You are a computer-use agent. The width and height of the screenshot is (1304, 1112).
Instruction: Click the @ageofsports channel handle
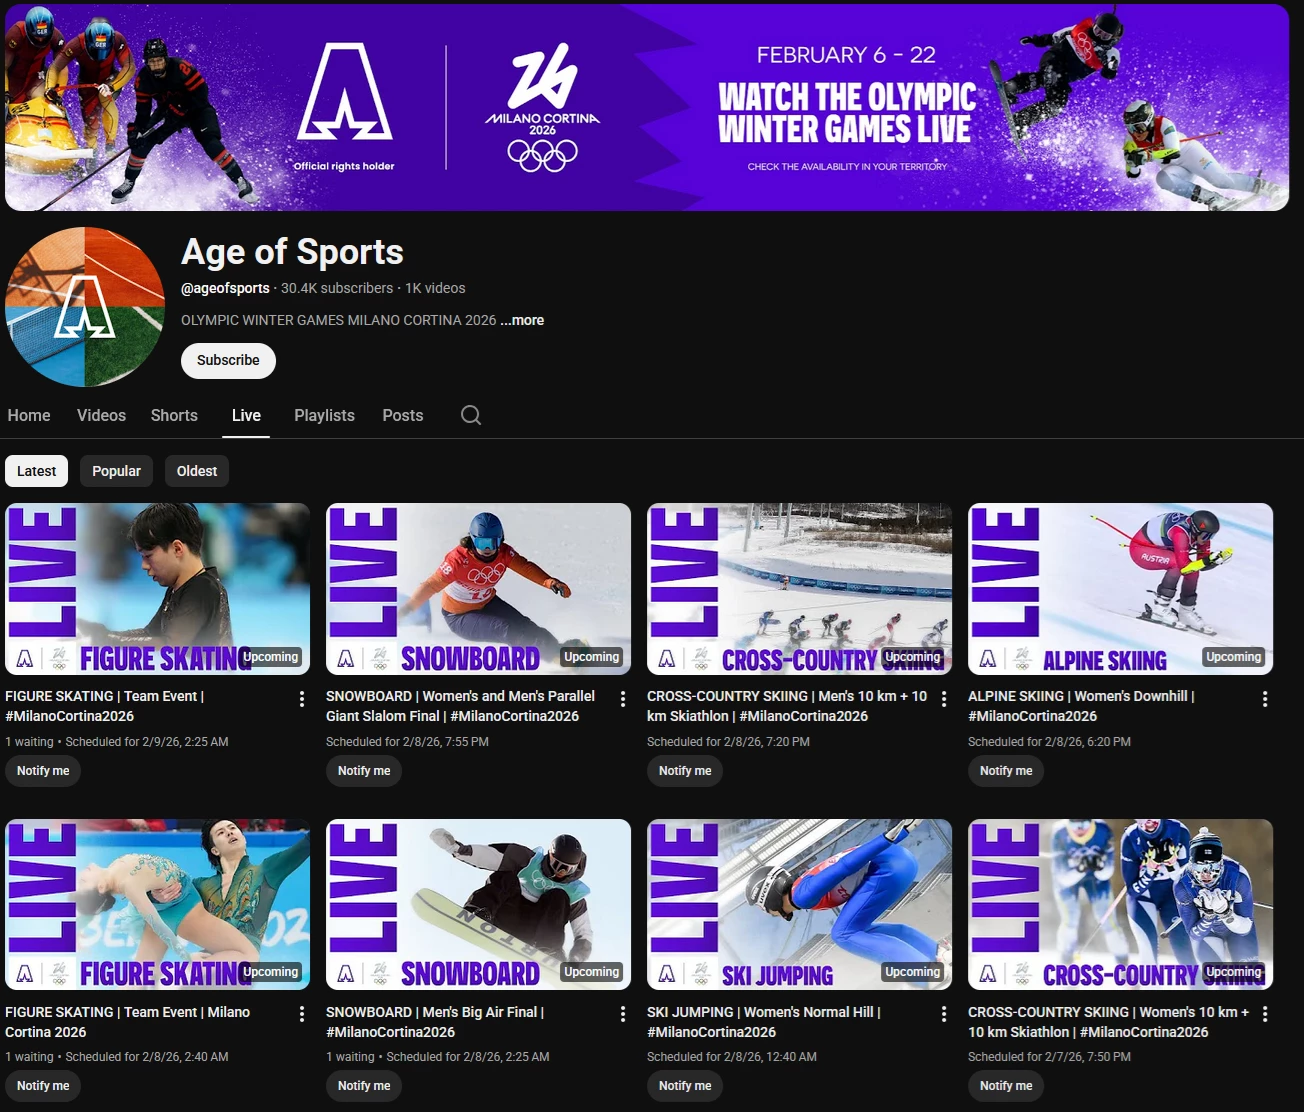[x=225, y=288]
